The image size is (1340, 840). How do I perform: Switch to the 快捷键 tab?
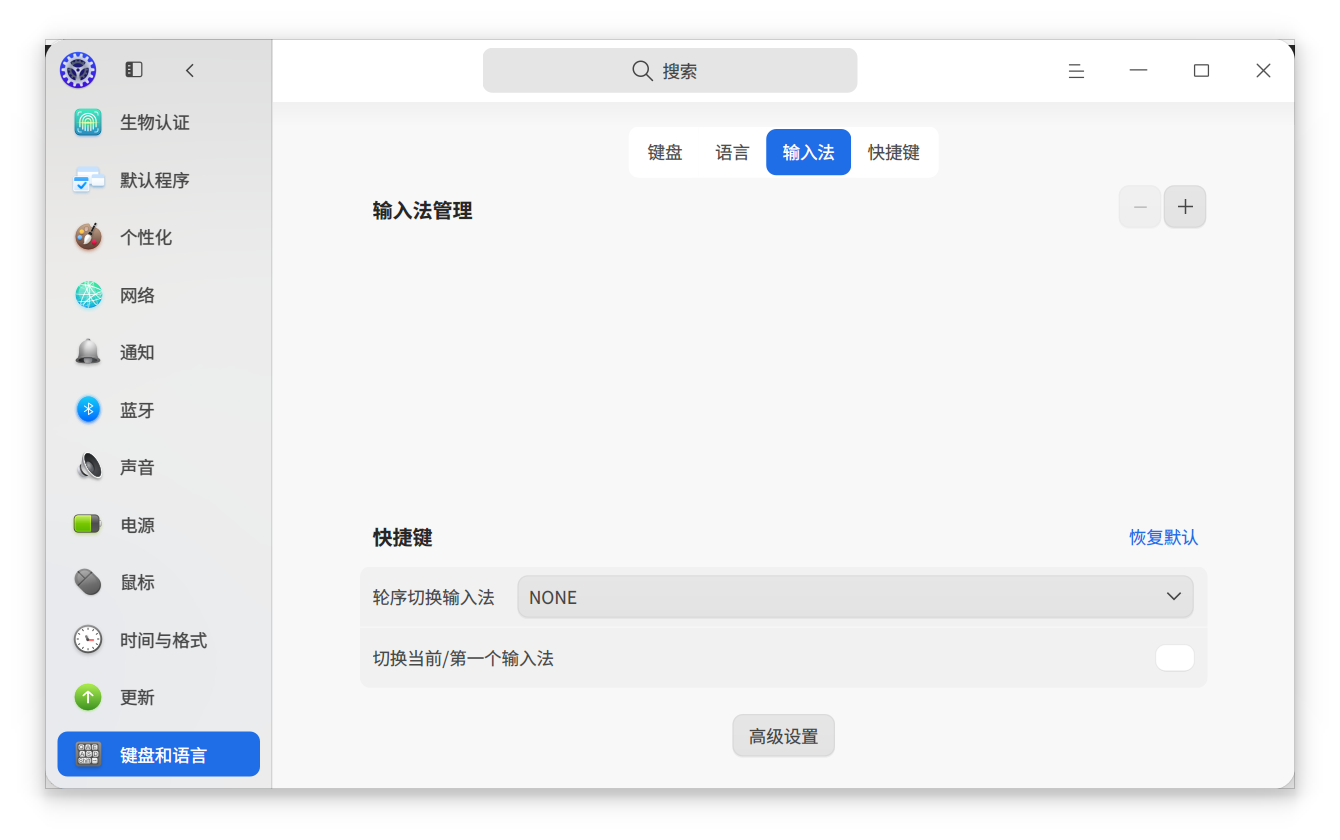point(894,153)
